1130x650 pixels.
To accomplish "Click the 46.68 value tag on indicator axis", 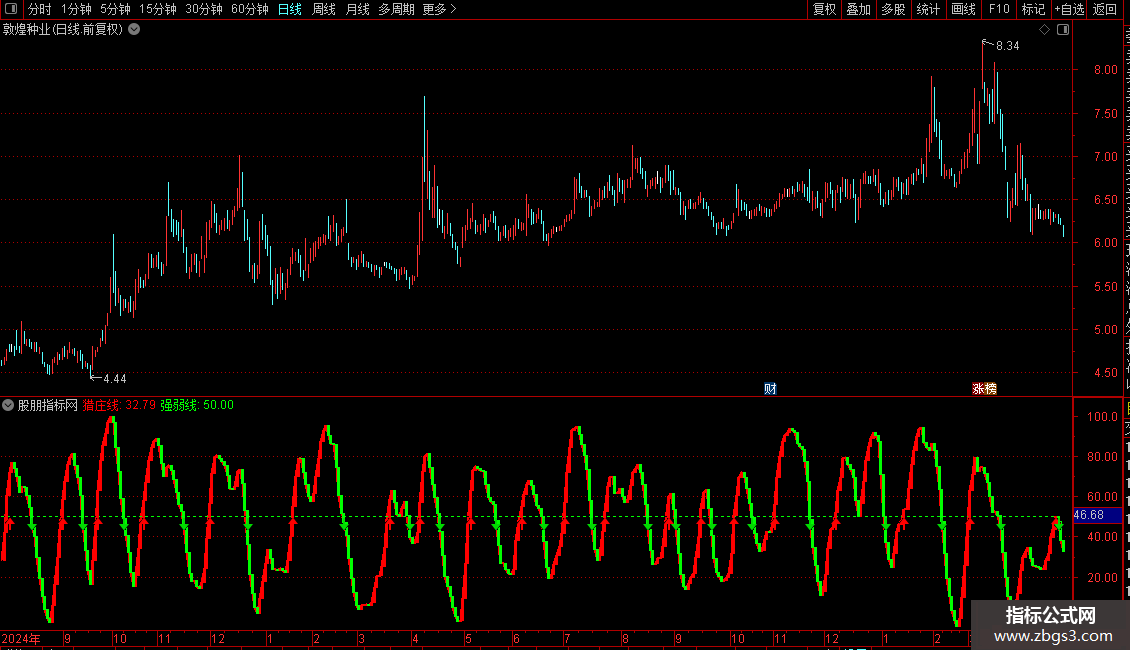I will tap(1097, 515).
